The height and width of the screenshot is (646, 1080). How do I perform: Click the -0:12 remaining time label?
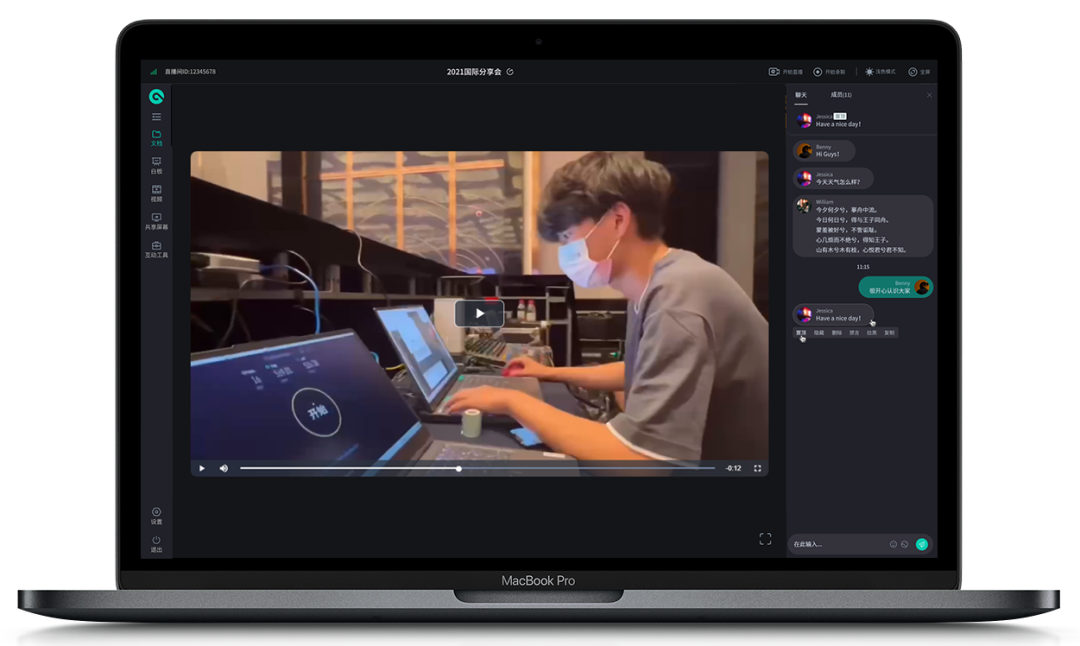(x=734, y=468)
